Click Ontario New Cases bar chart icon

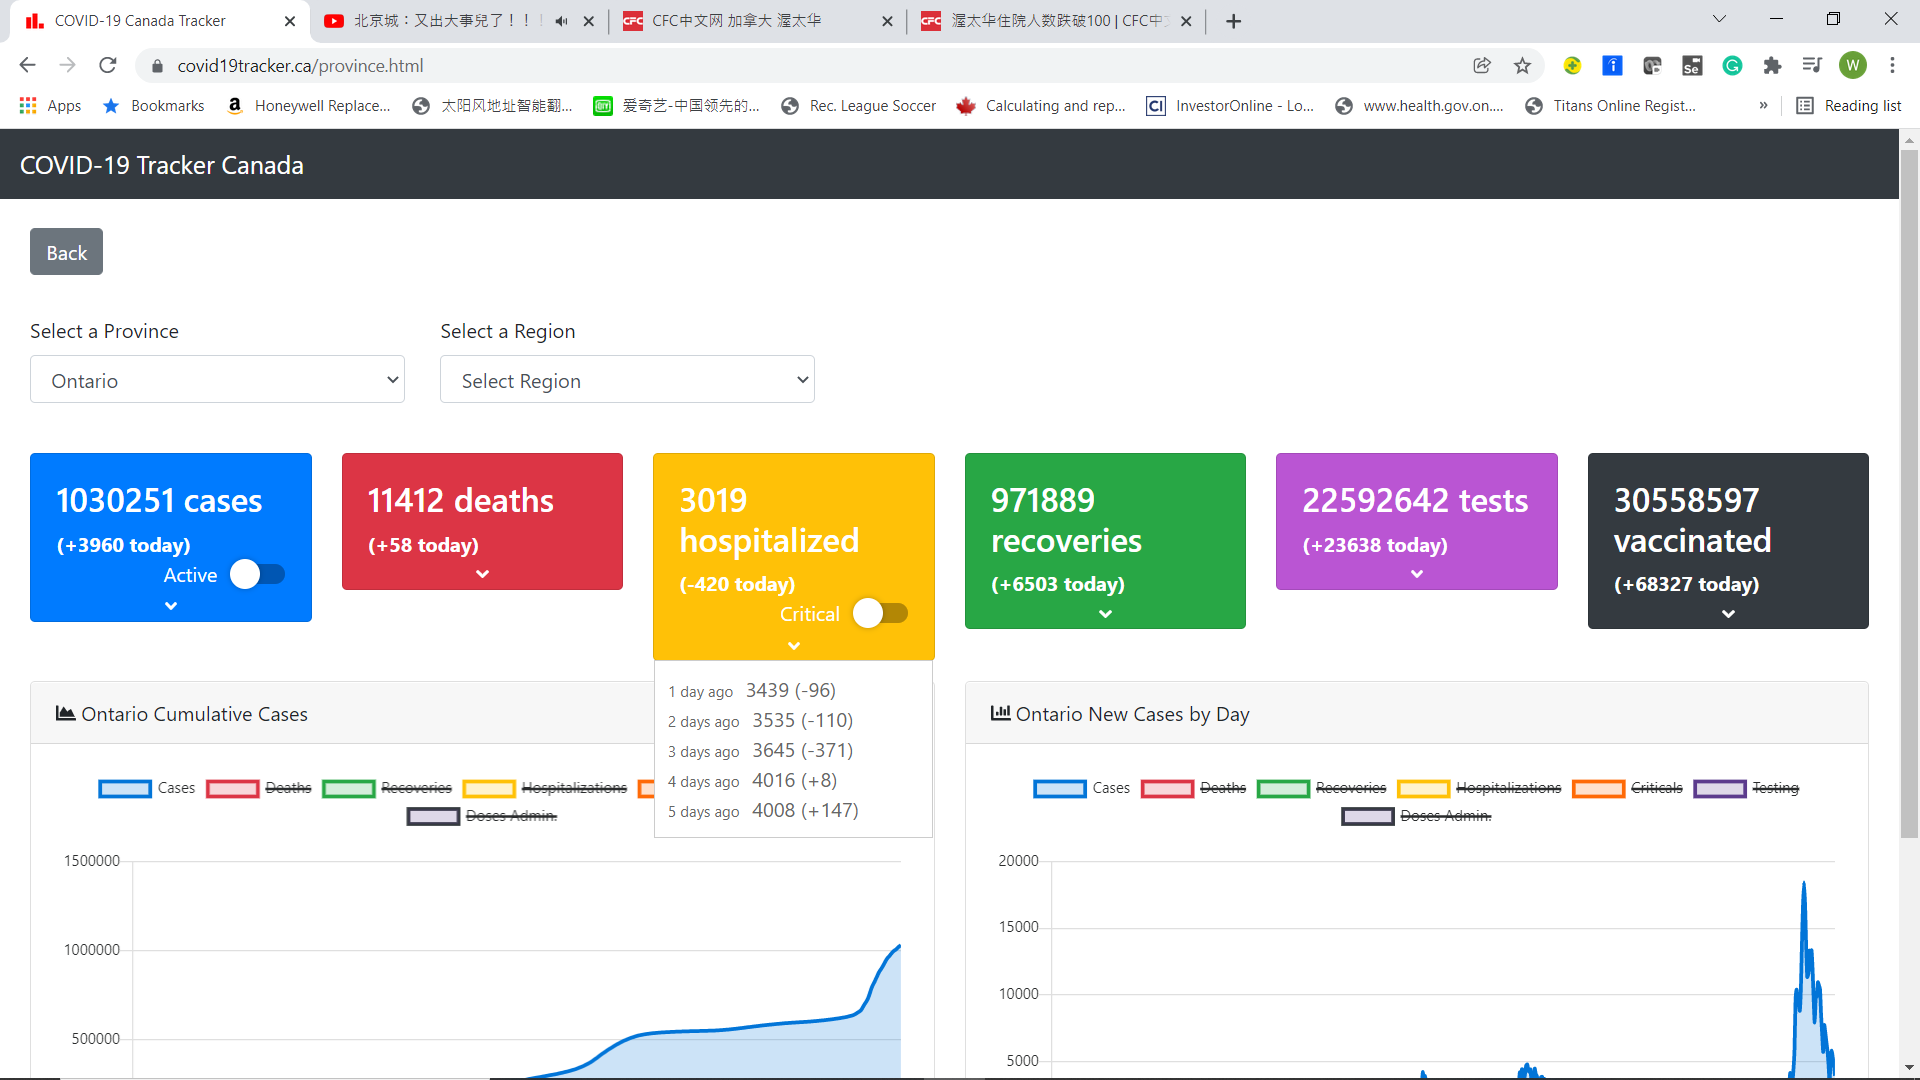pos(1000,713)
